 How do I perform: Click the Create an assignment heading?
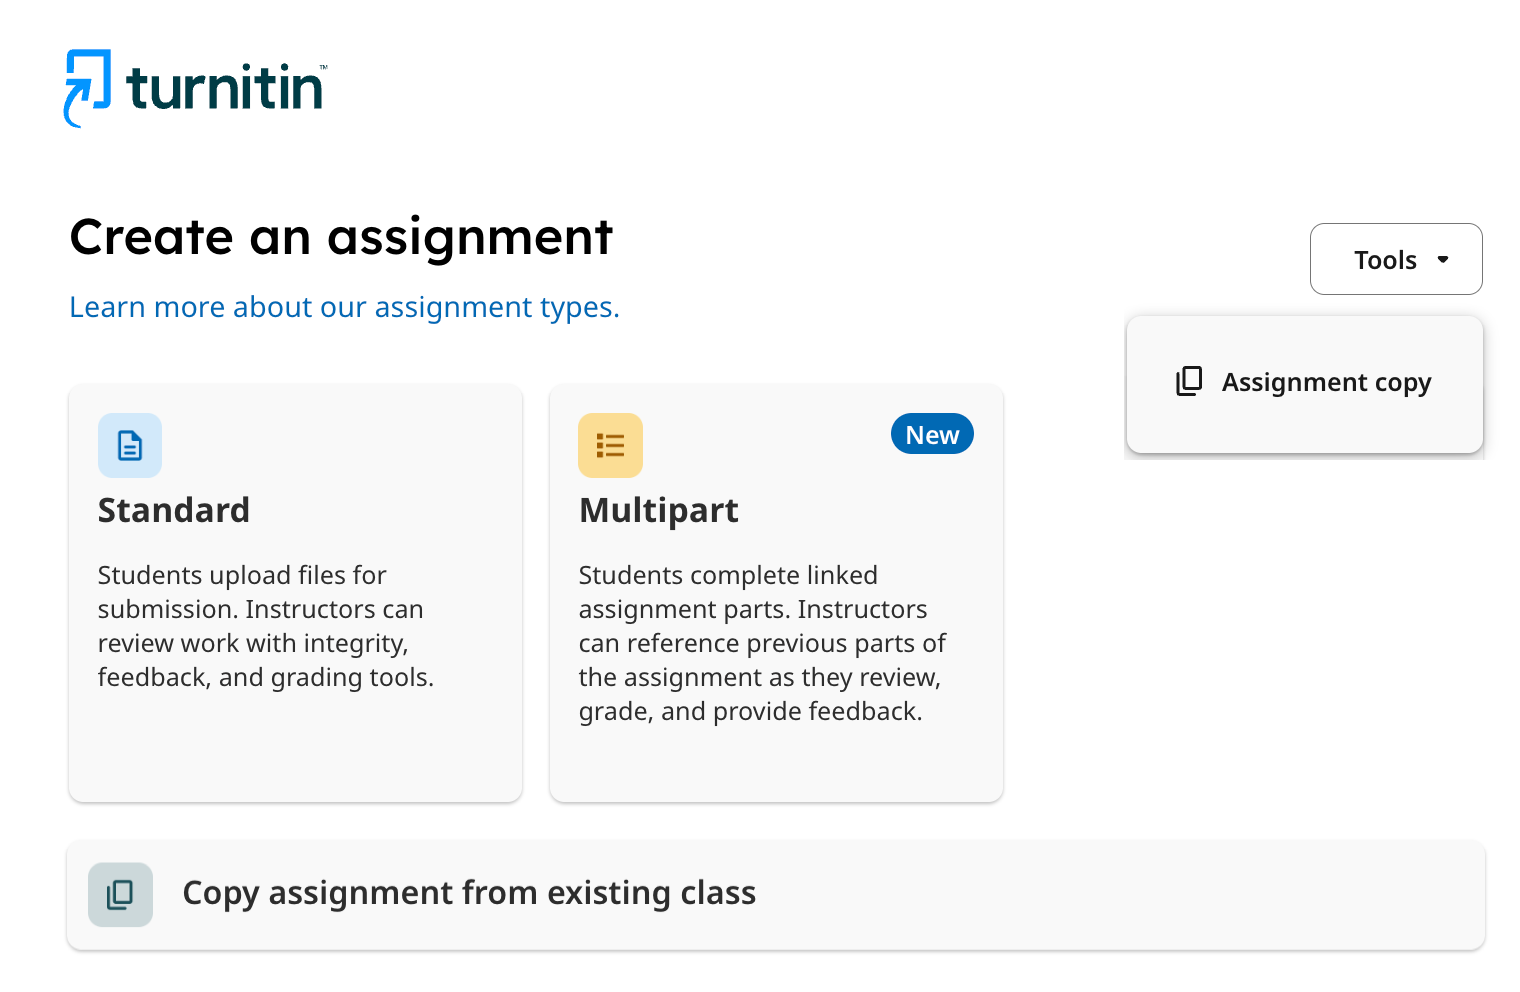pyautogui.click(x=341, y=237)
